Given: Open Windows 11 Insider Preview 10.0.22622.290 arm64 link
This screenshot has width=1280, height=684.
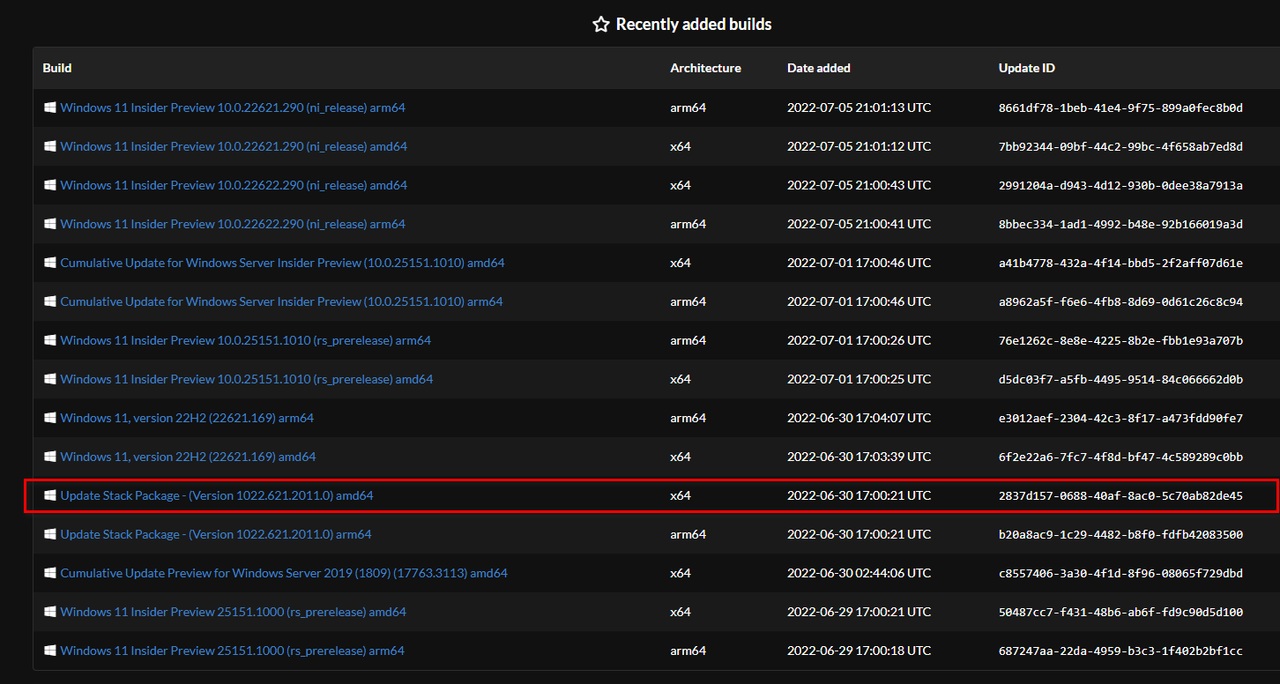Looking at the screenshot, I should [233, 224].
